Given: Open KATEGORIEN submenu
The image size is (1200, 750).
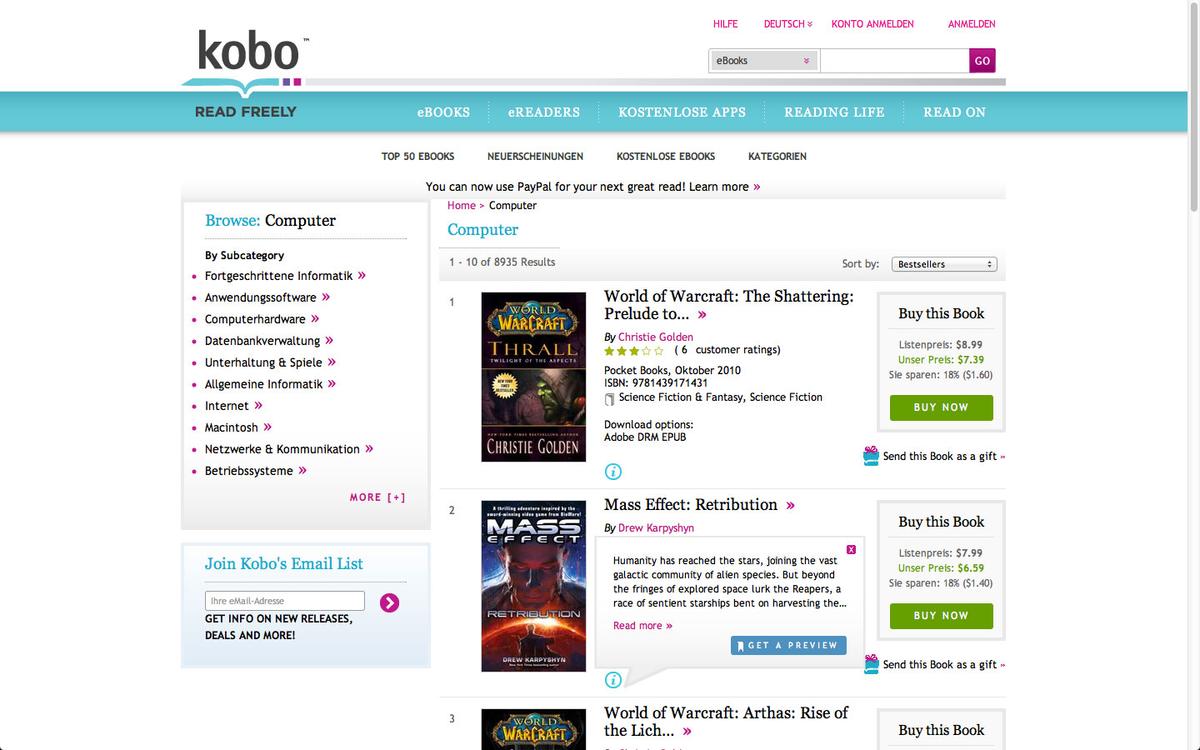Looking at the screenshot, I should point(777,156).
